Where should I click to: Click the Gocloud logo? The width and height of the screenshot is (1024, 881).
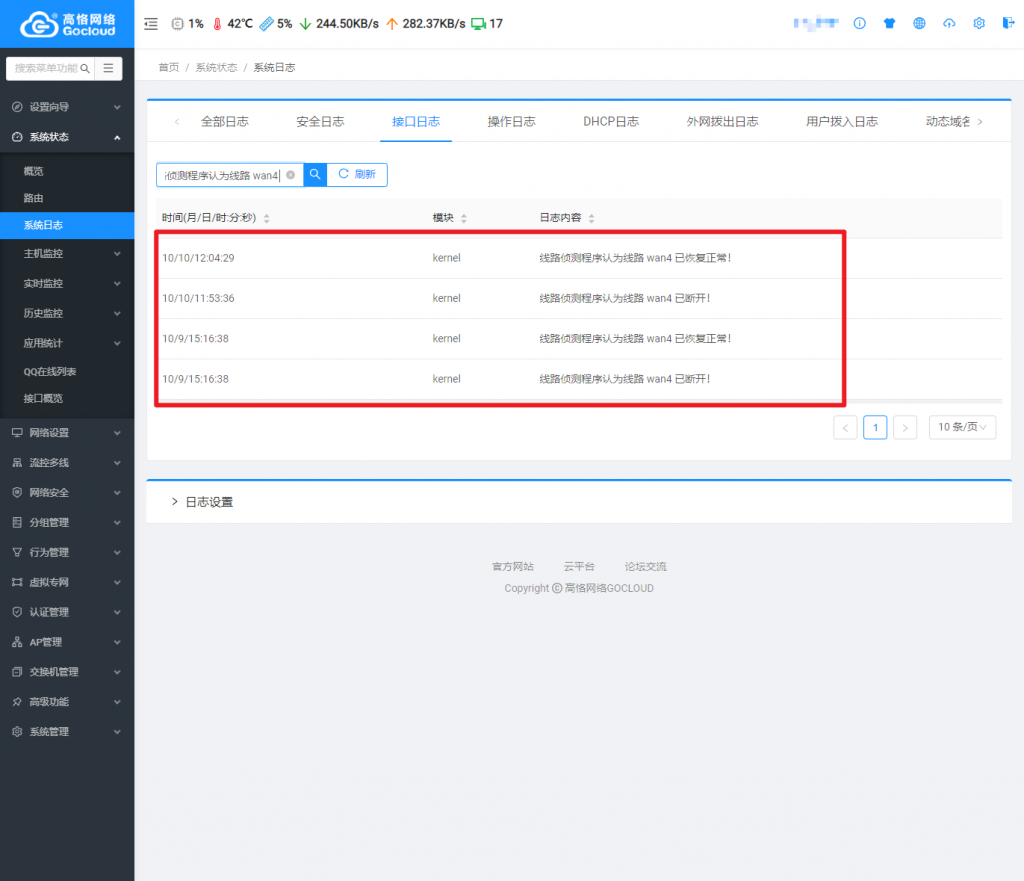(67, 24)
